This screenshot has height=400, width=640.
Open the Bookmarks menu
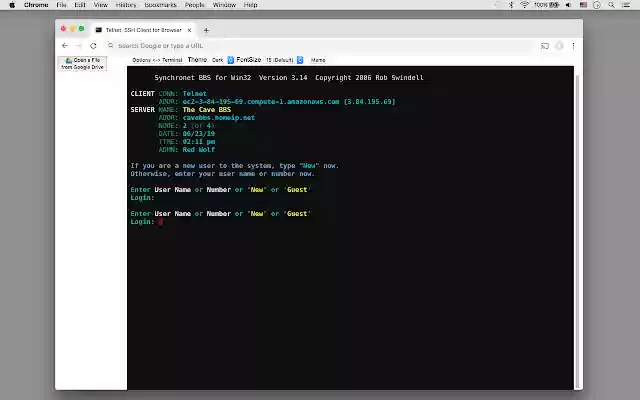point(160,5)
